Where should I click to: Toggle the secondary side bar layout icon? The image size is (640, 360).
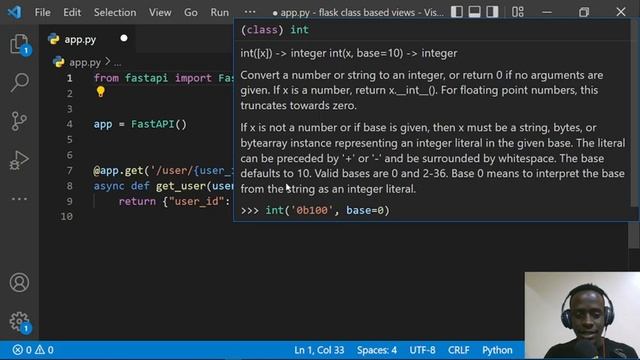(492, 12)
